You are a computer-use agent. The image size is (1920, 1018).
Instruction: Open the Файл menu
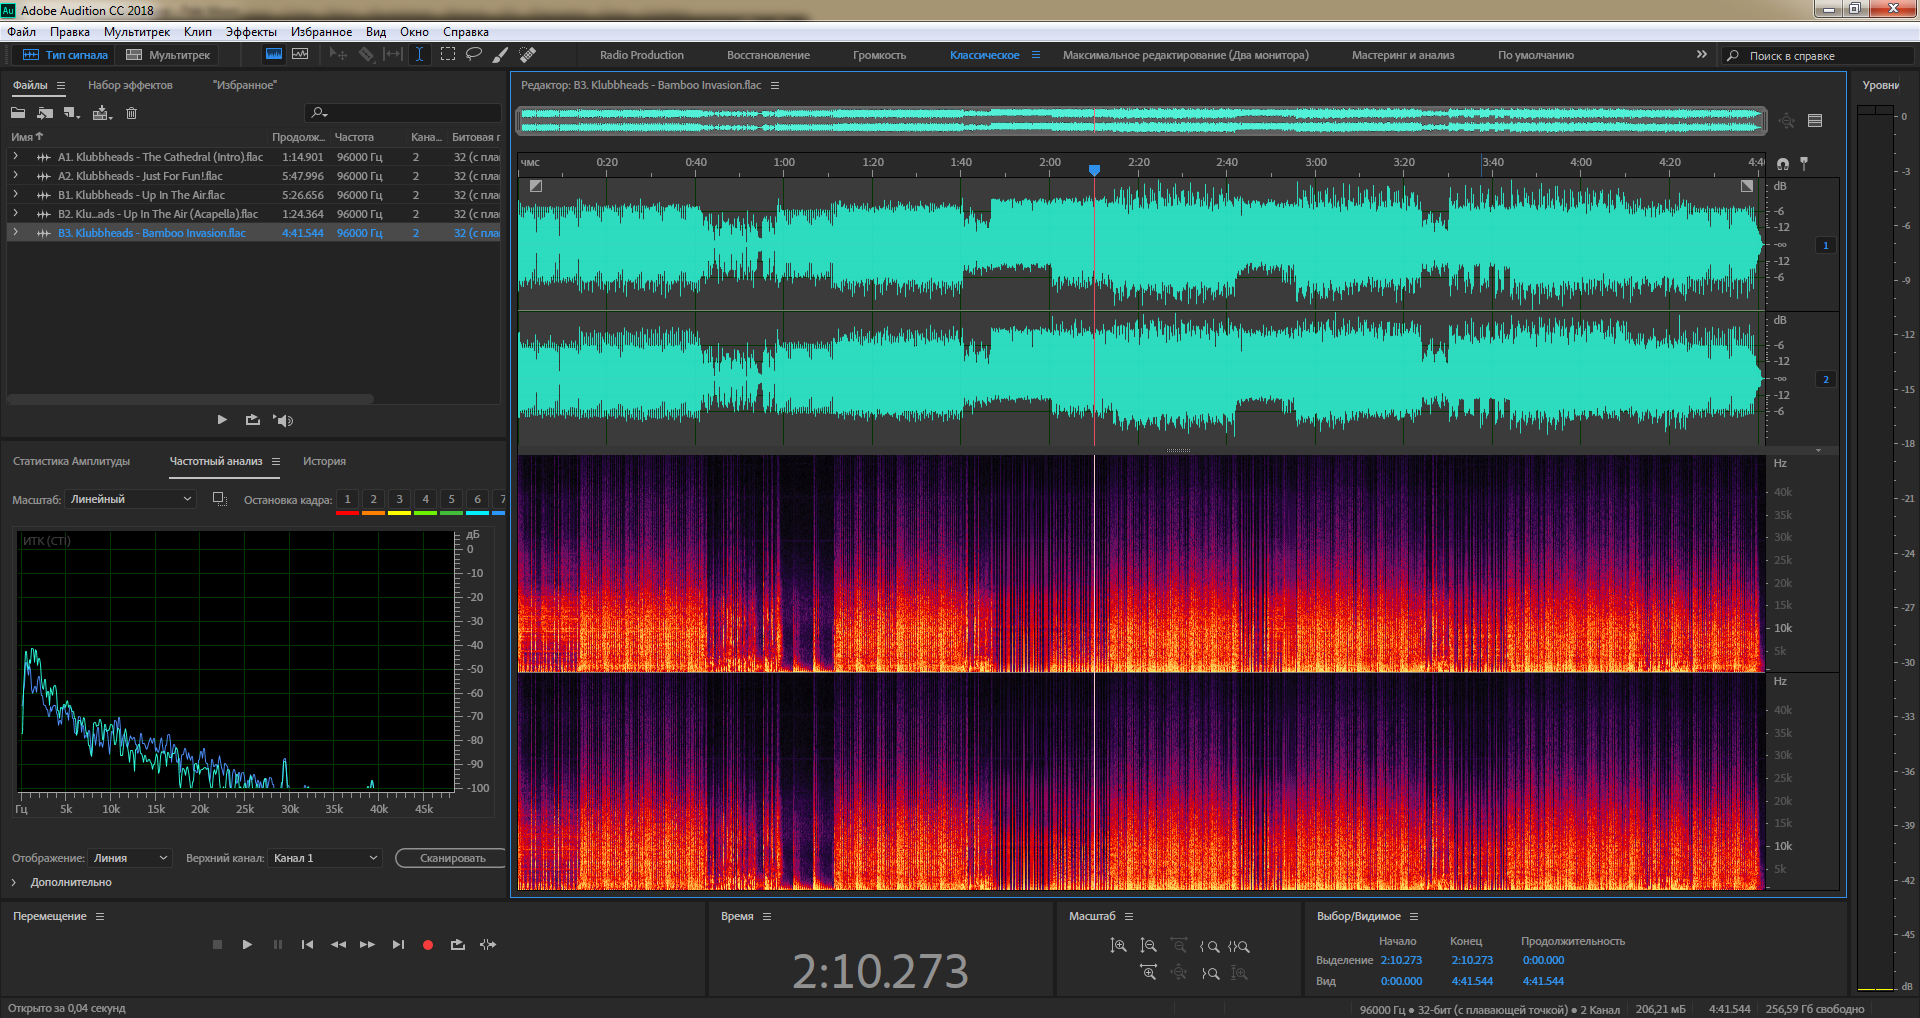click(x=21, y=32)
